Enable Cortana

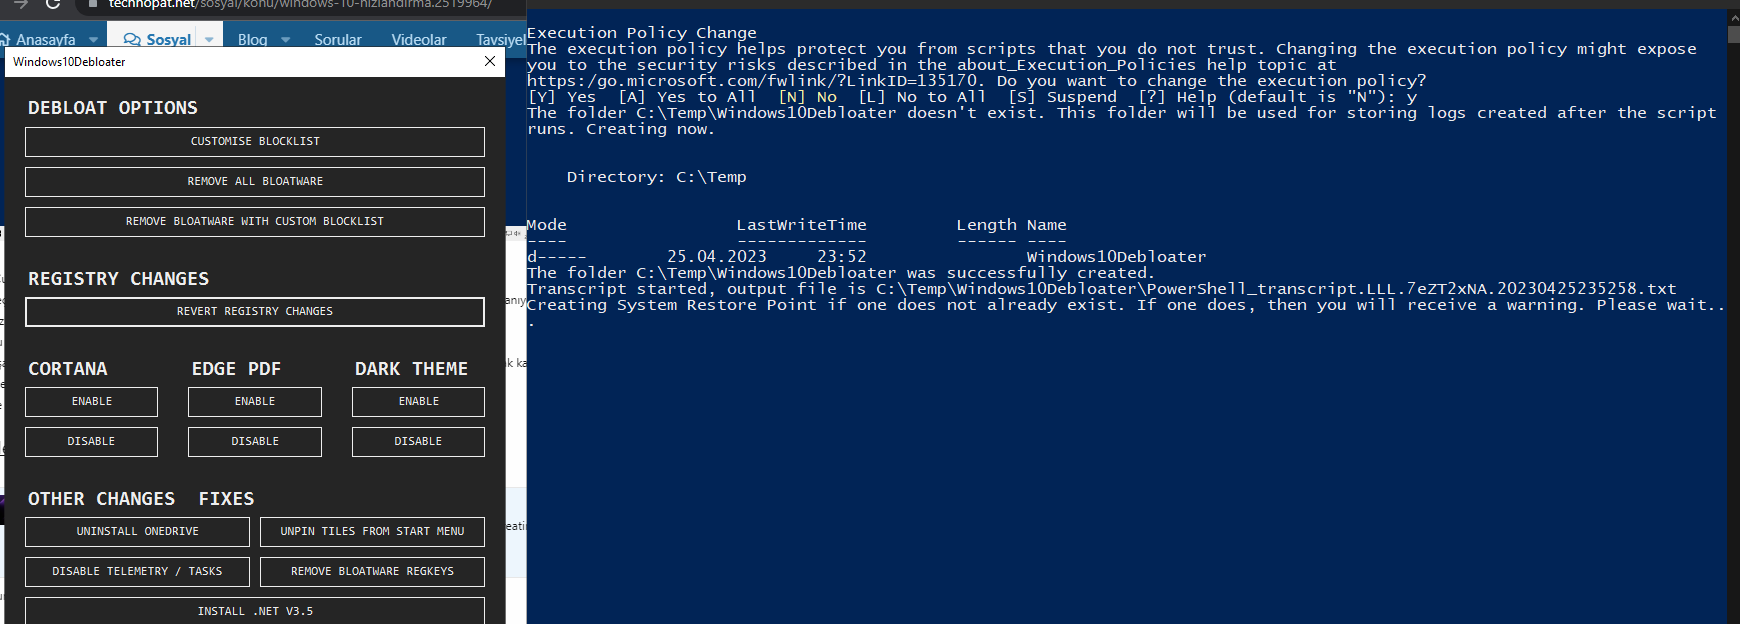91,401
